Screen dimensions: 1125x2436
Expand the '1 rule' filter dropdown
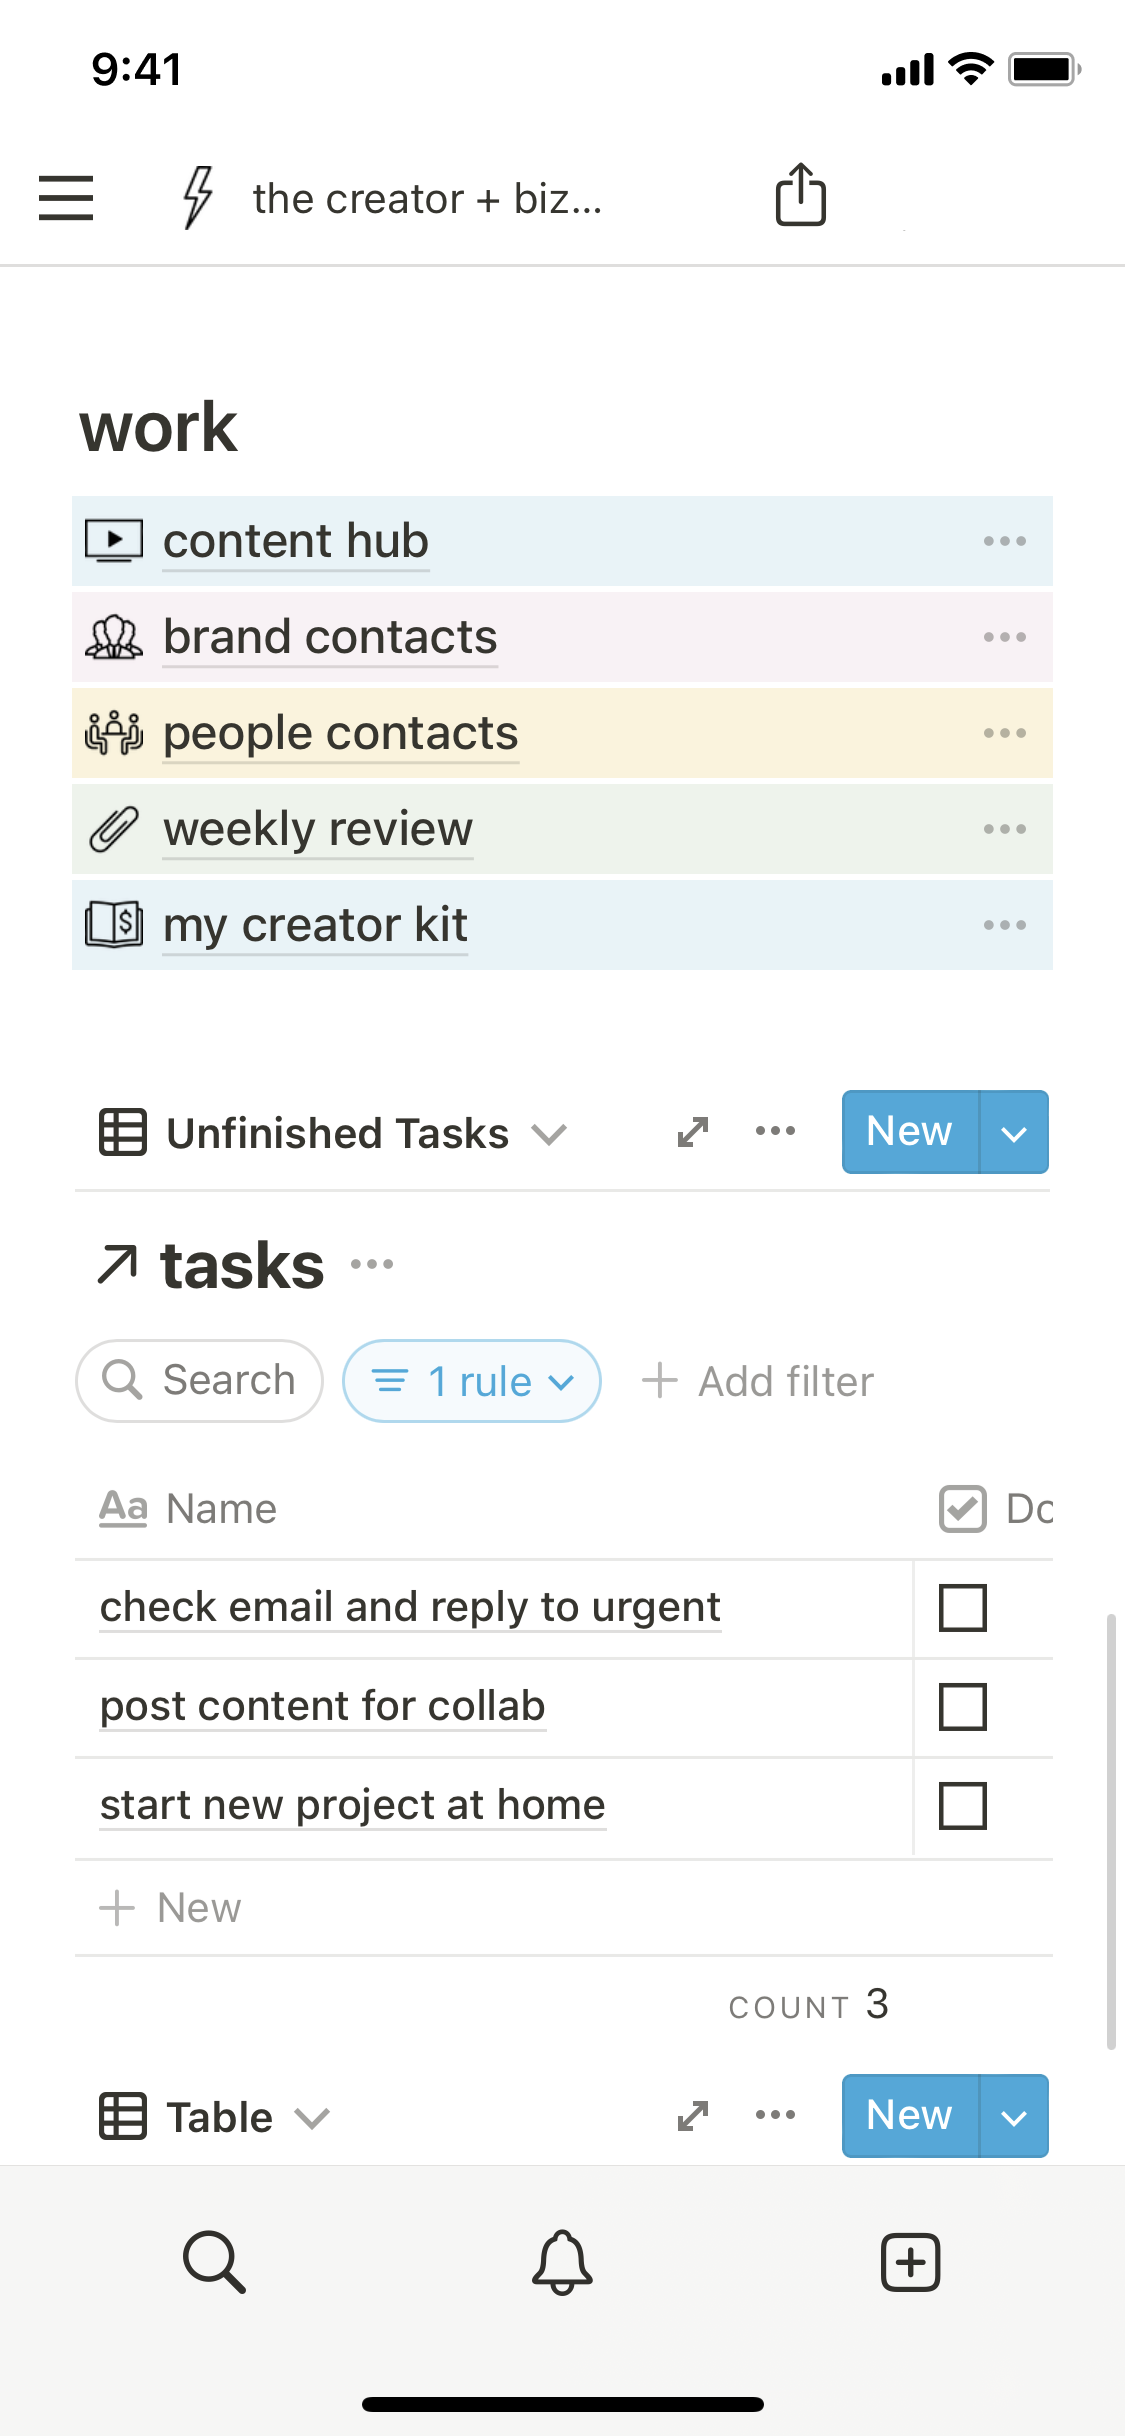472,1381
